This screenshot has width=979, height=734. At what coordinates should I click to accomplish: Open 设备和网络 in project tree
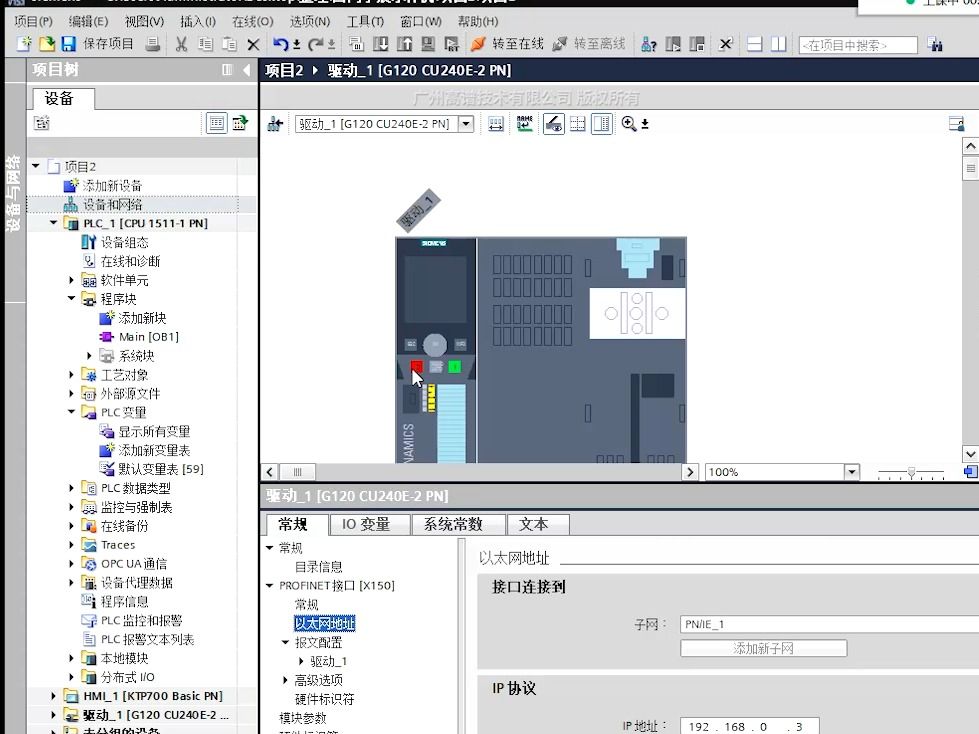(112, 204)
